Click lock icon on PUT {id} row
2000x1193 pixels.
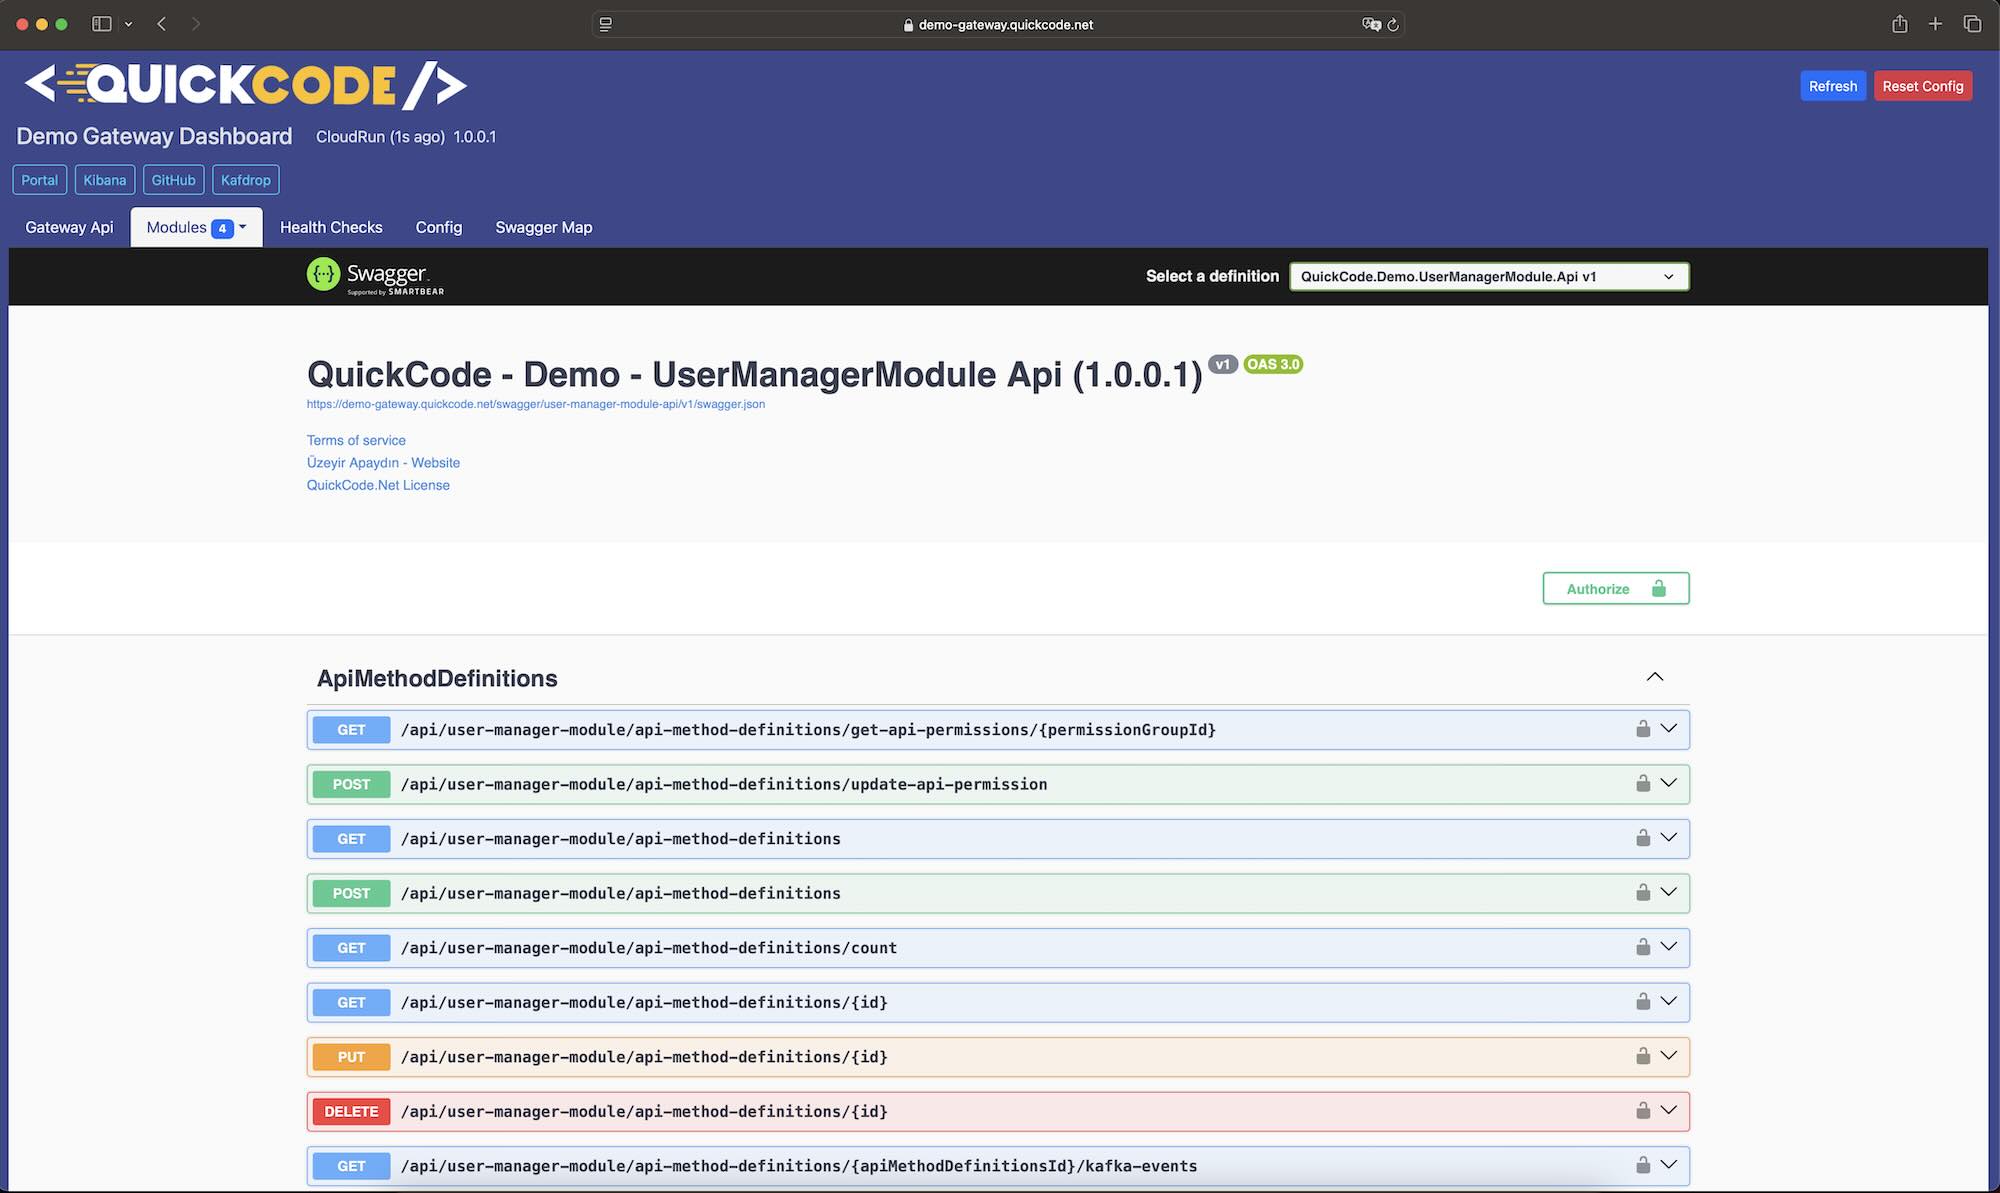click(x=1643, y=1056)
